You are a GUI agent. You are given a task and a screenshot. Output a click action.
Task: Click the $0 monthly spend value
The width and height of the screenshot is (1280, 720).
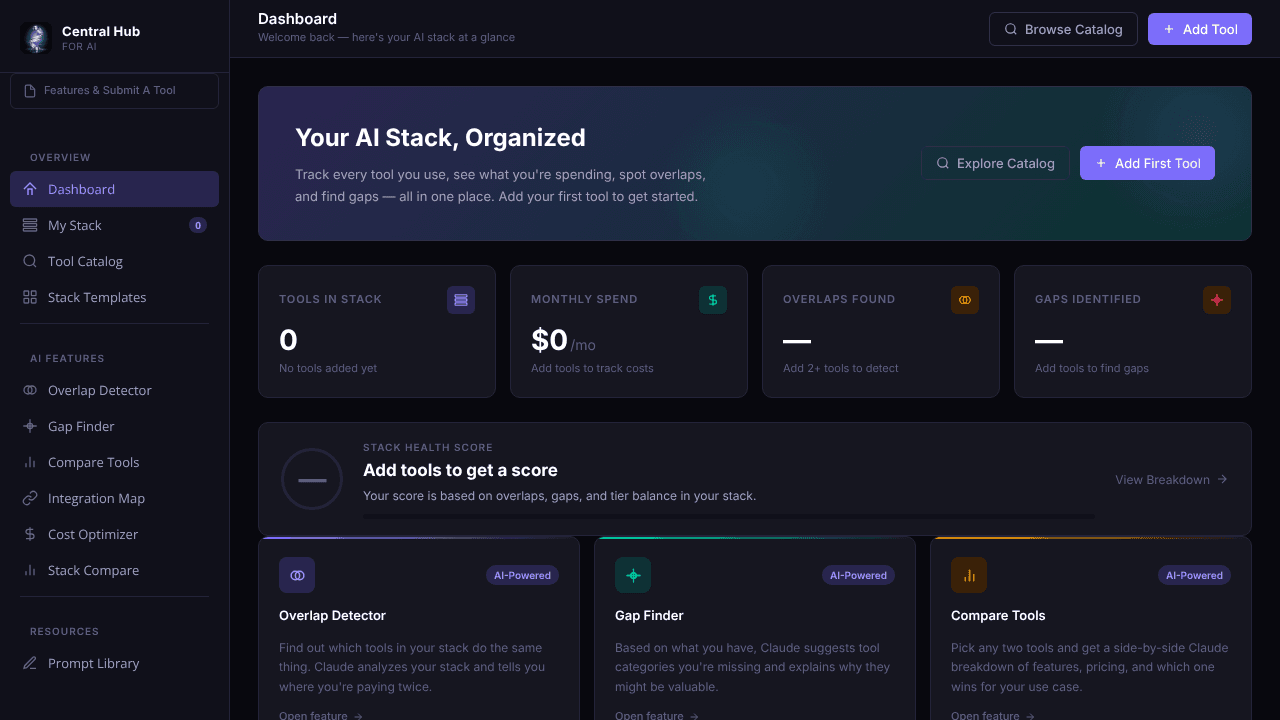[549, 340]
